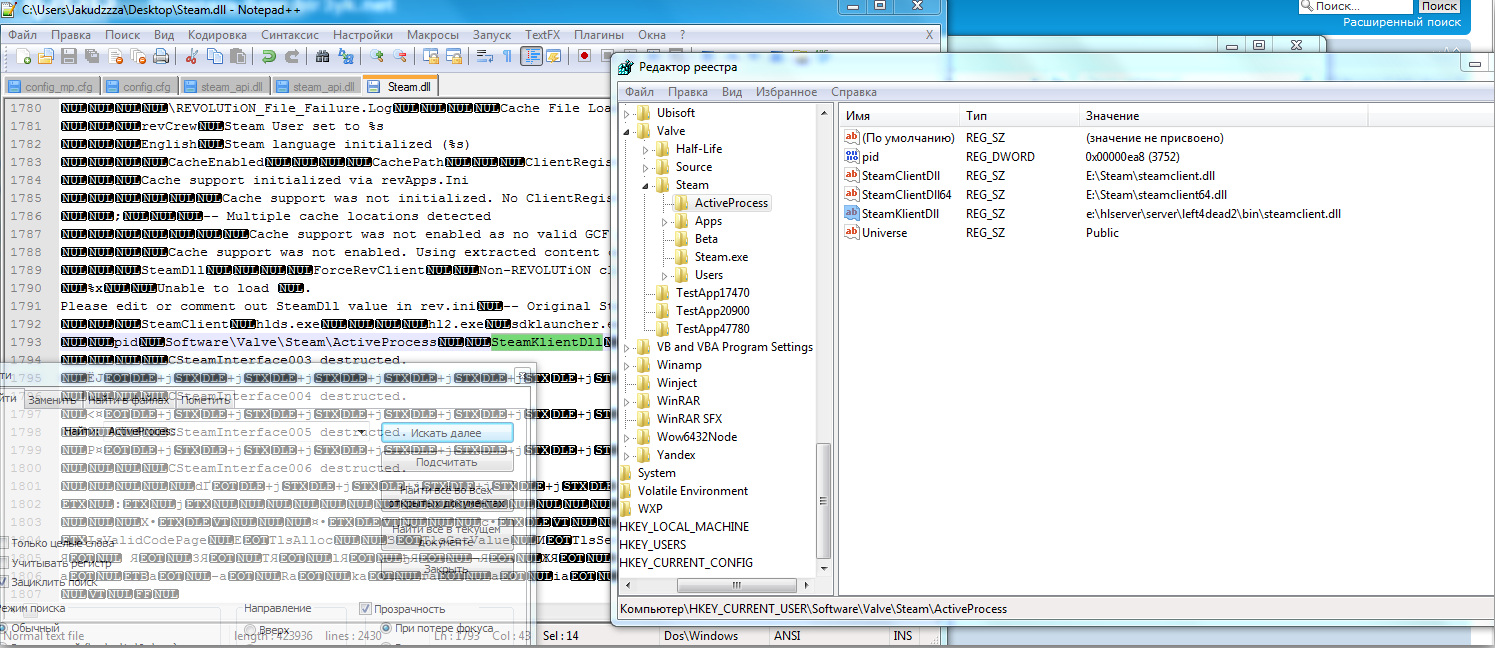
Task: Click the Save All toolbar icon
Action: (92, 56)
